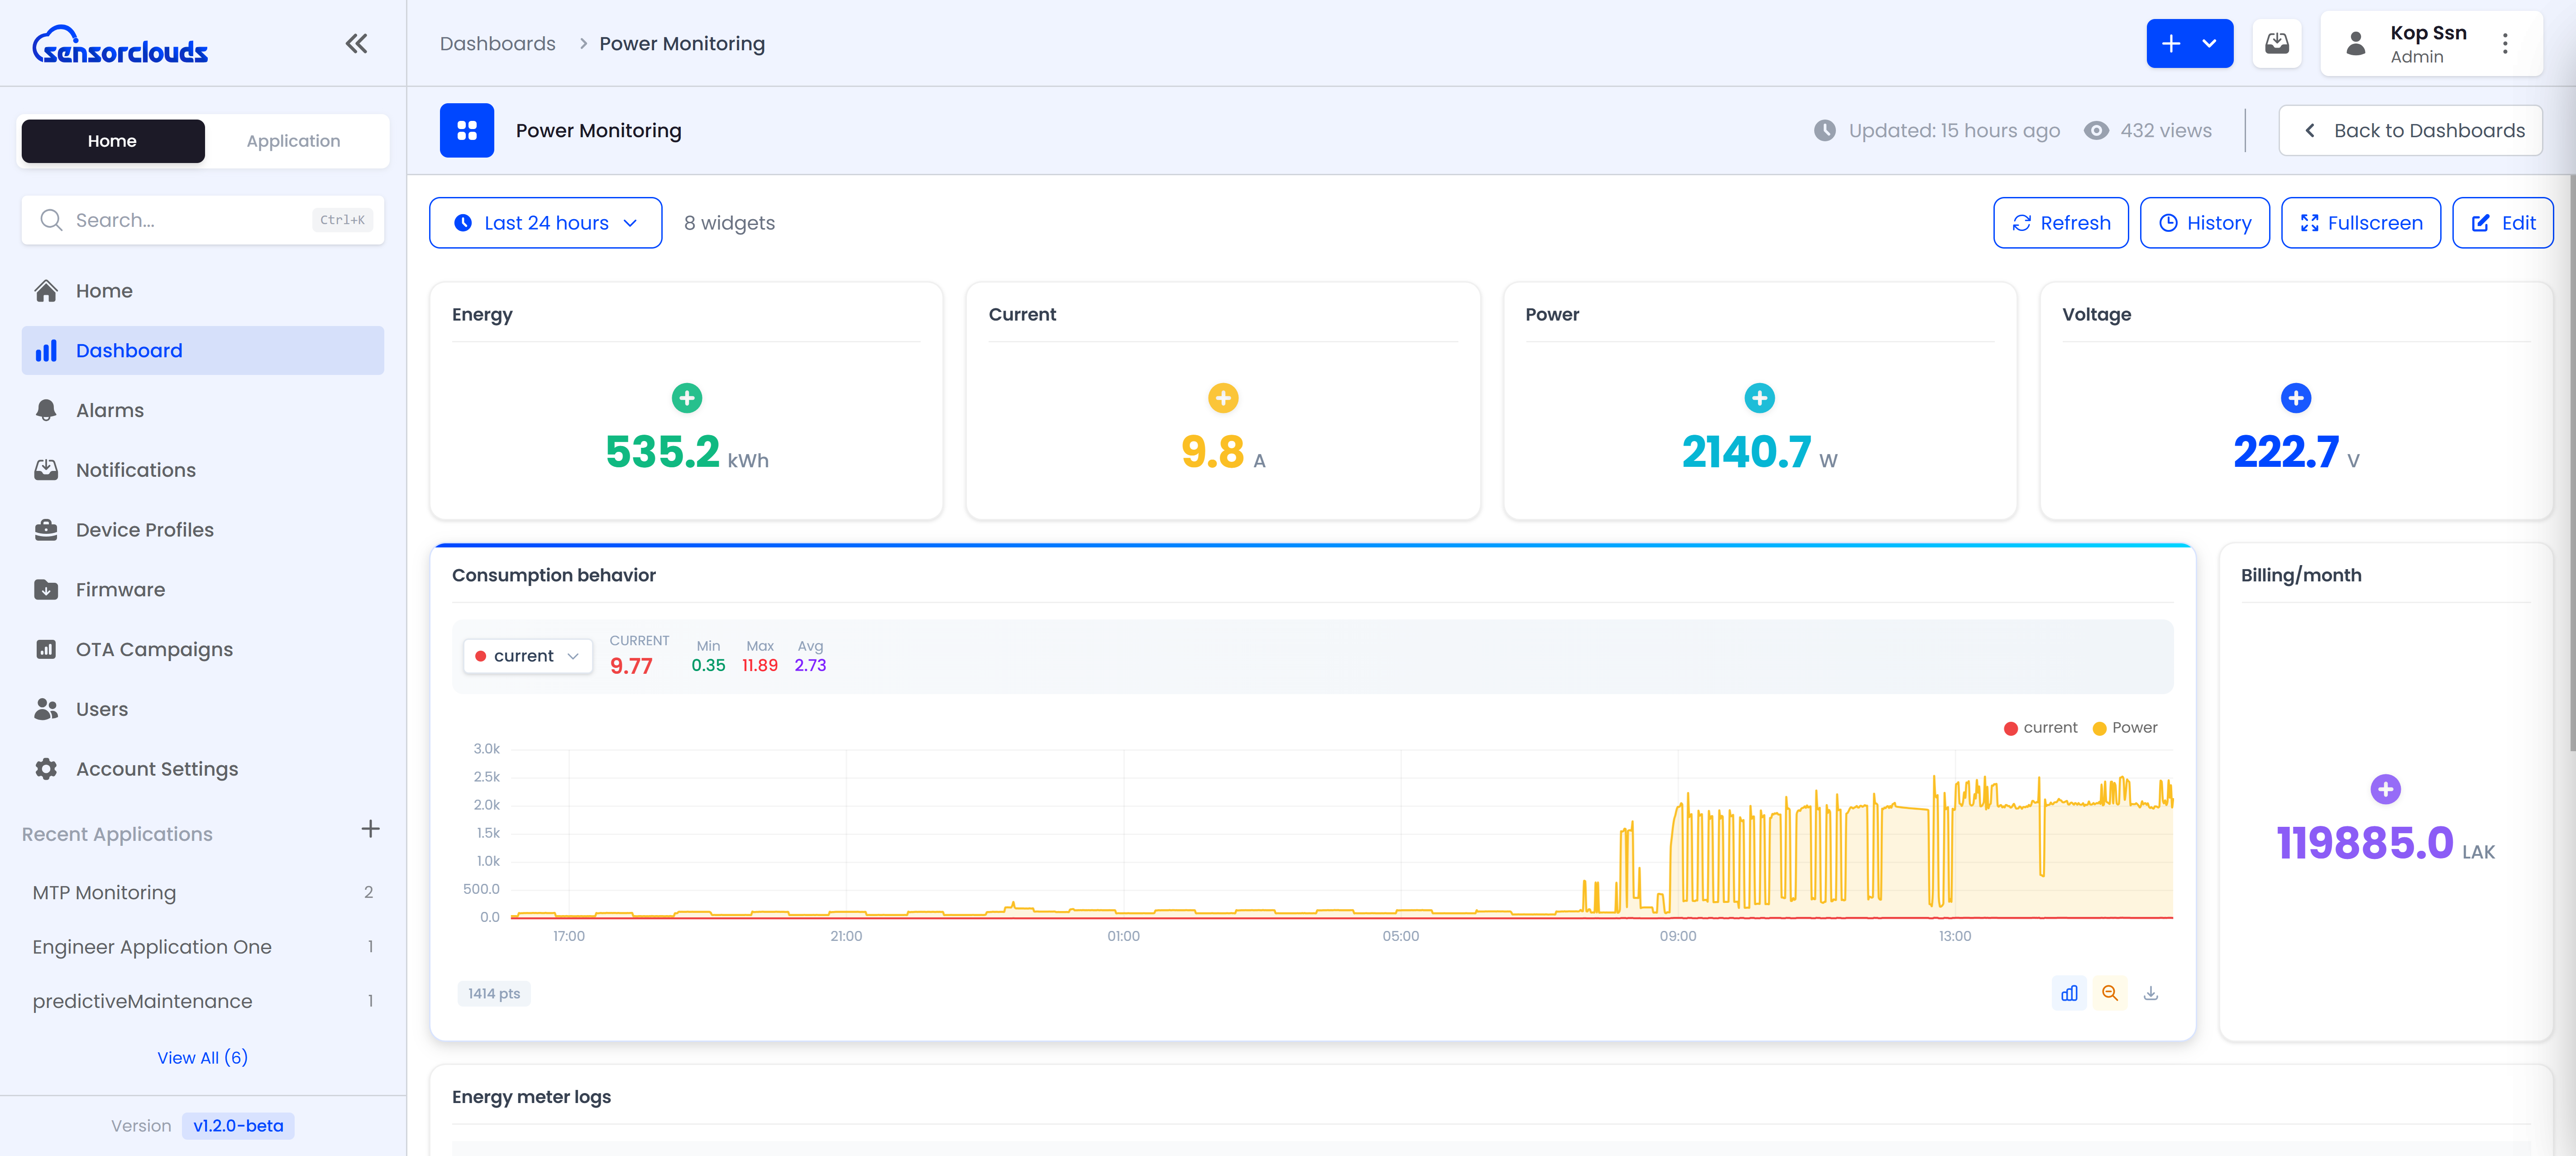Open the current metric selector dropdown

tap(527, 656)
